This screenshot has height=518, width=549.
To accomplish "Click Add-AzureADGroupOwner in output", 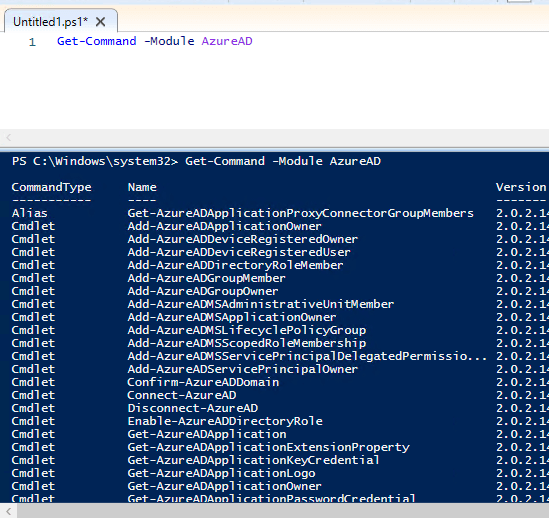I will pos(203,291).
